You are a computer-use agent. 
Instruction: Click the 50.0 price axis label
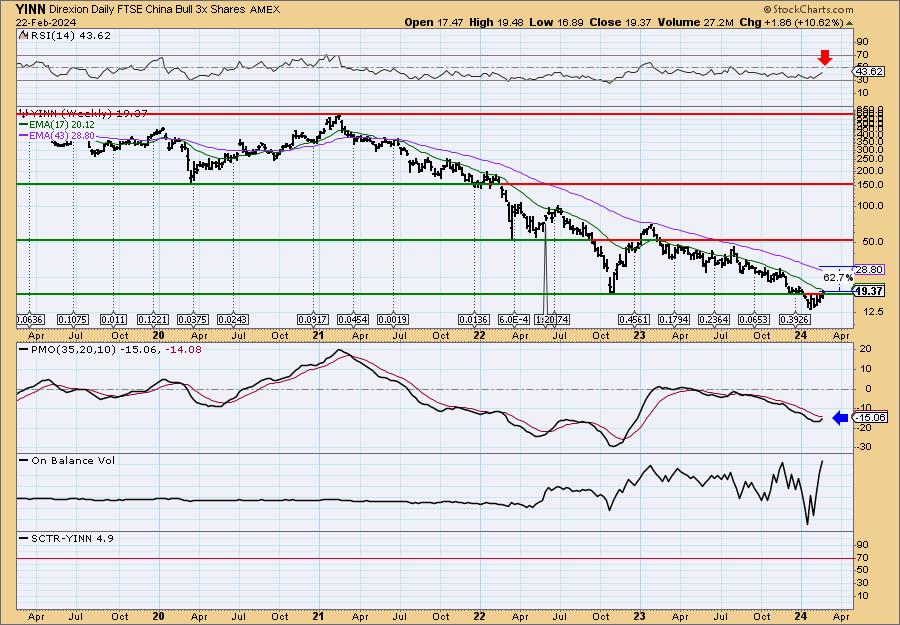pyautogui.click(x=873, y=242)
